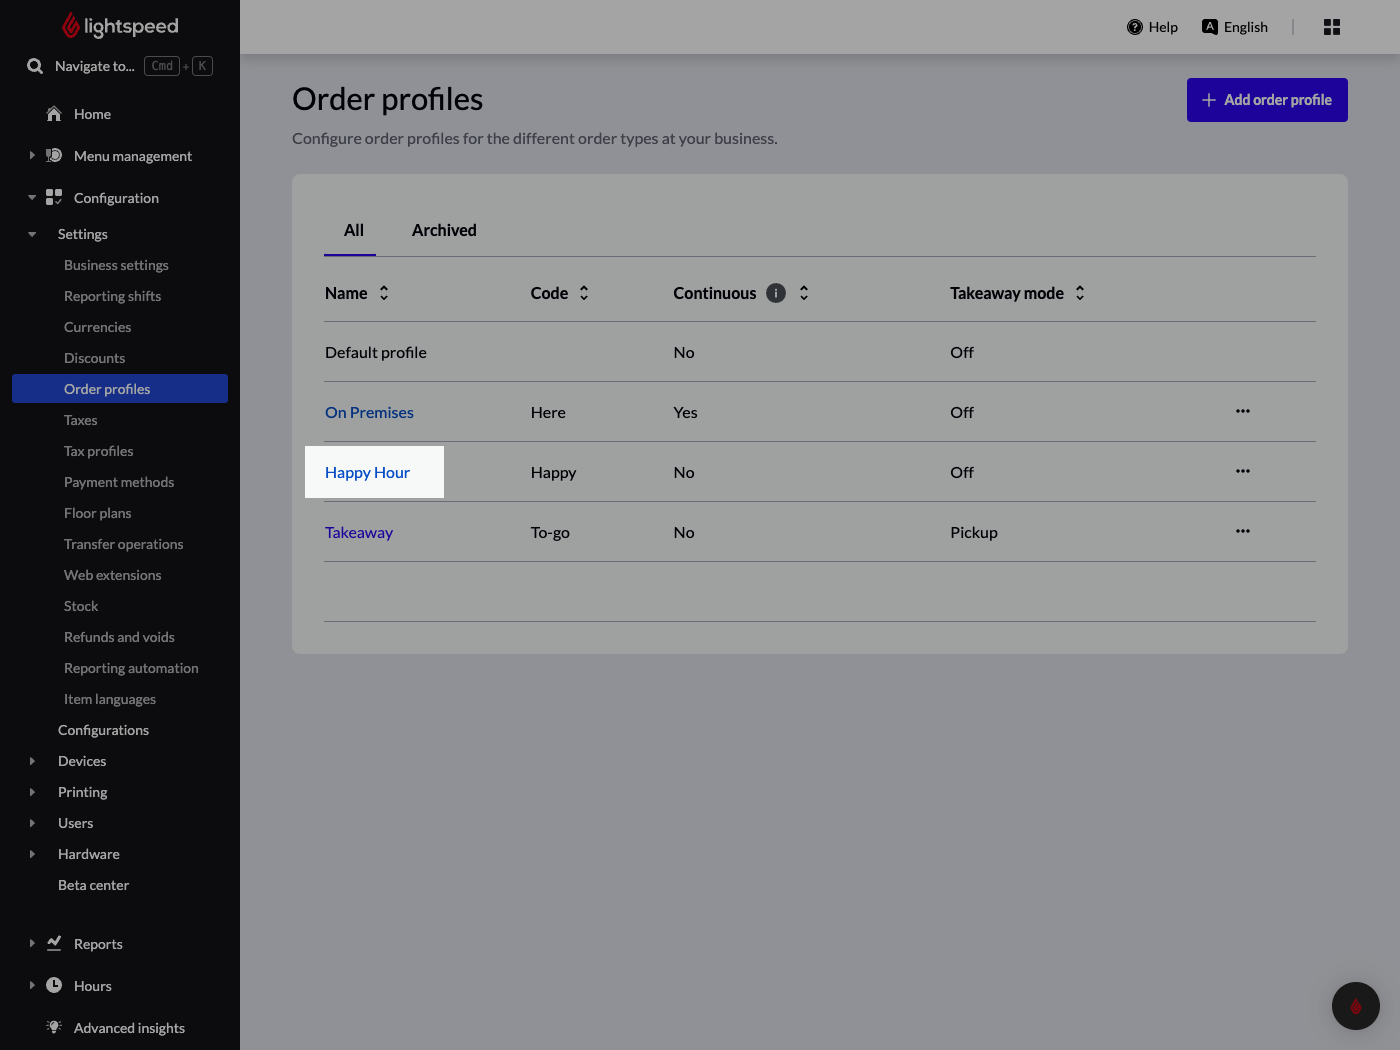This screenshot has width=1400, height=1050.
Task: Click the Menu management icon
Action: (x=54, y=156)
